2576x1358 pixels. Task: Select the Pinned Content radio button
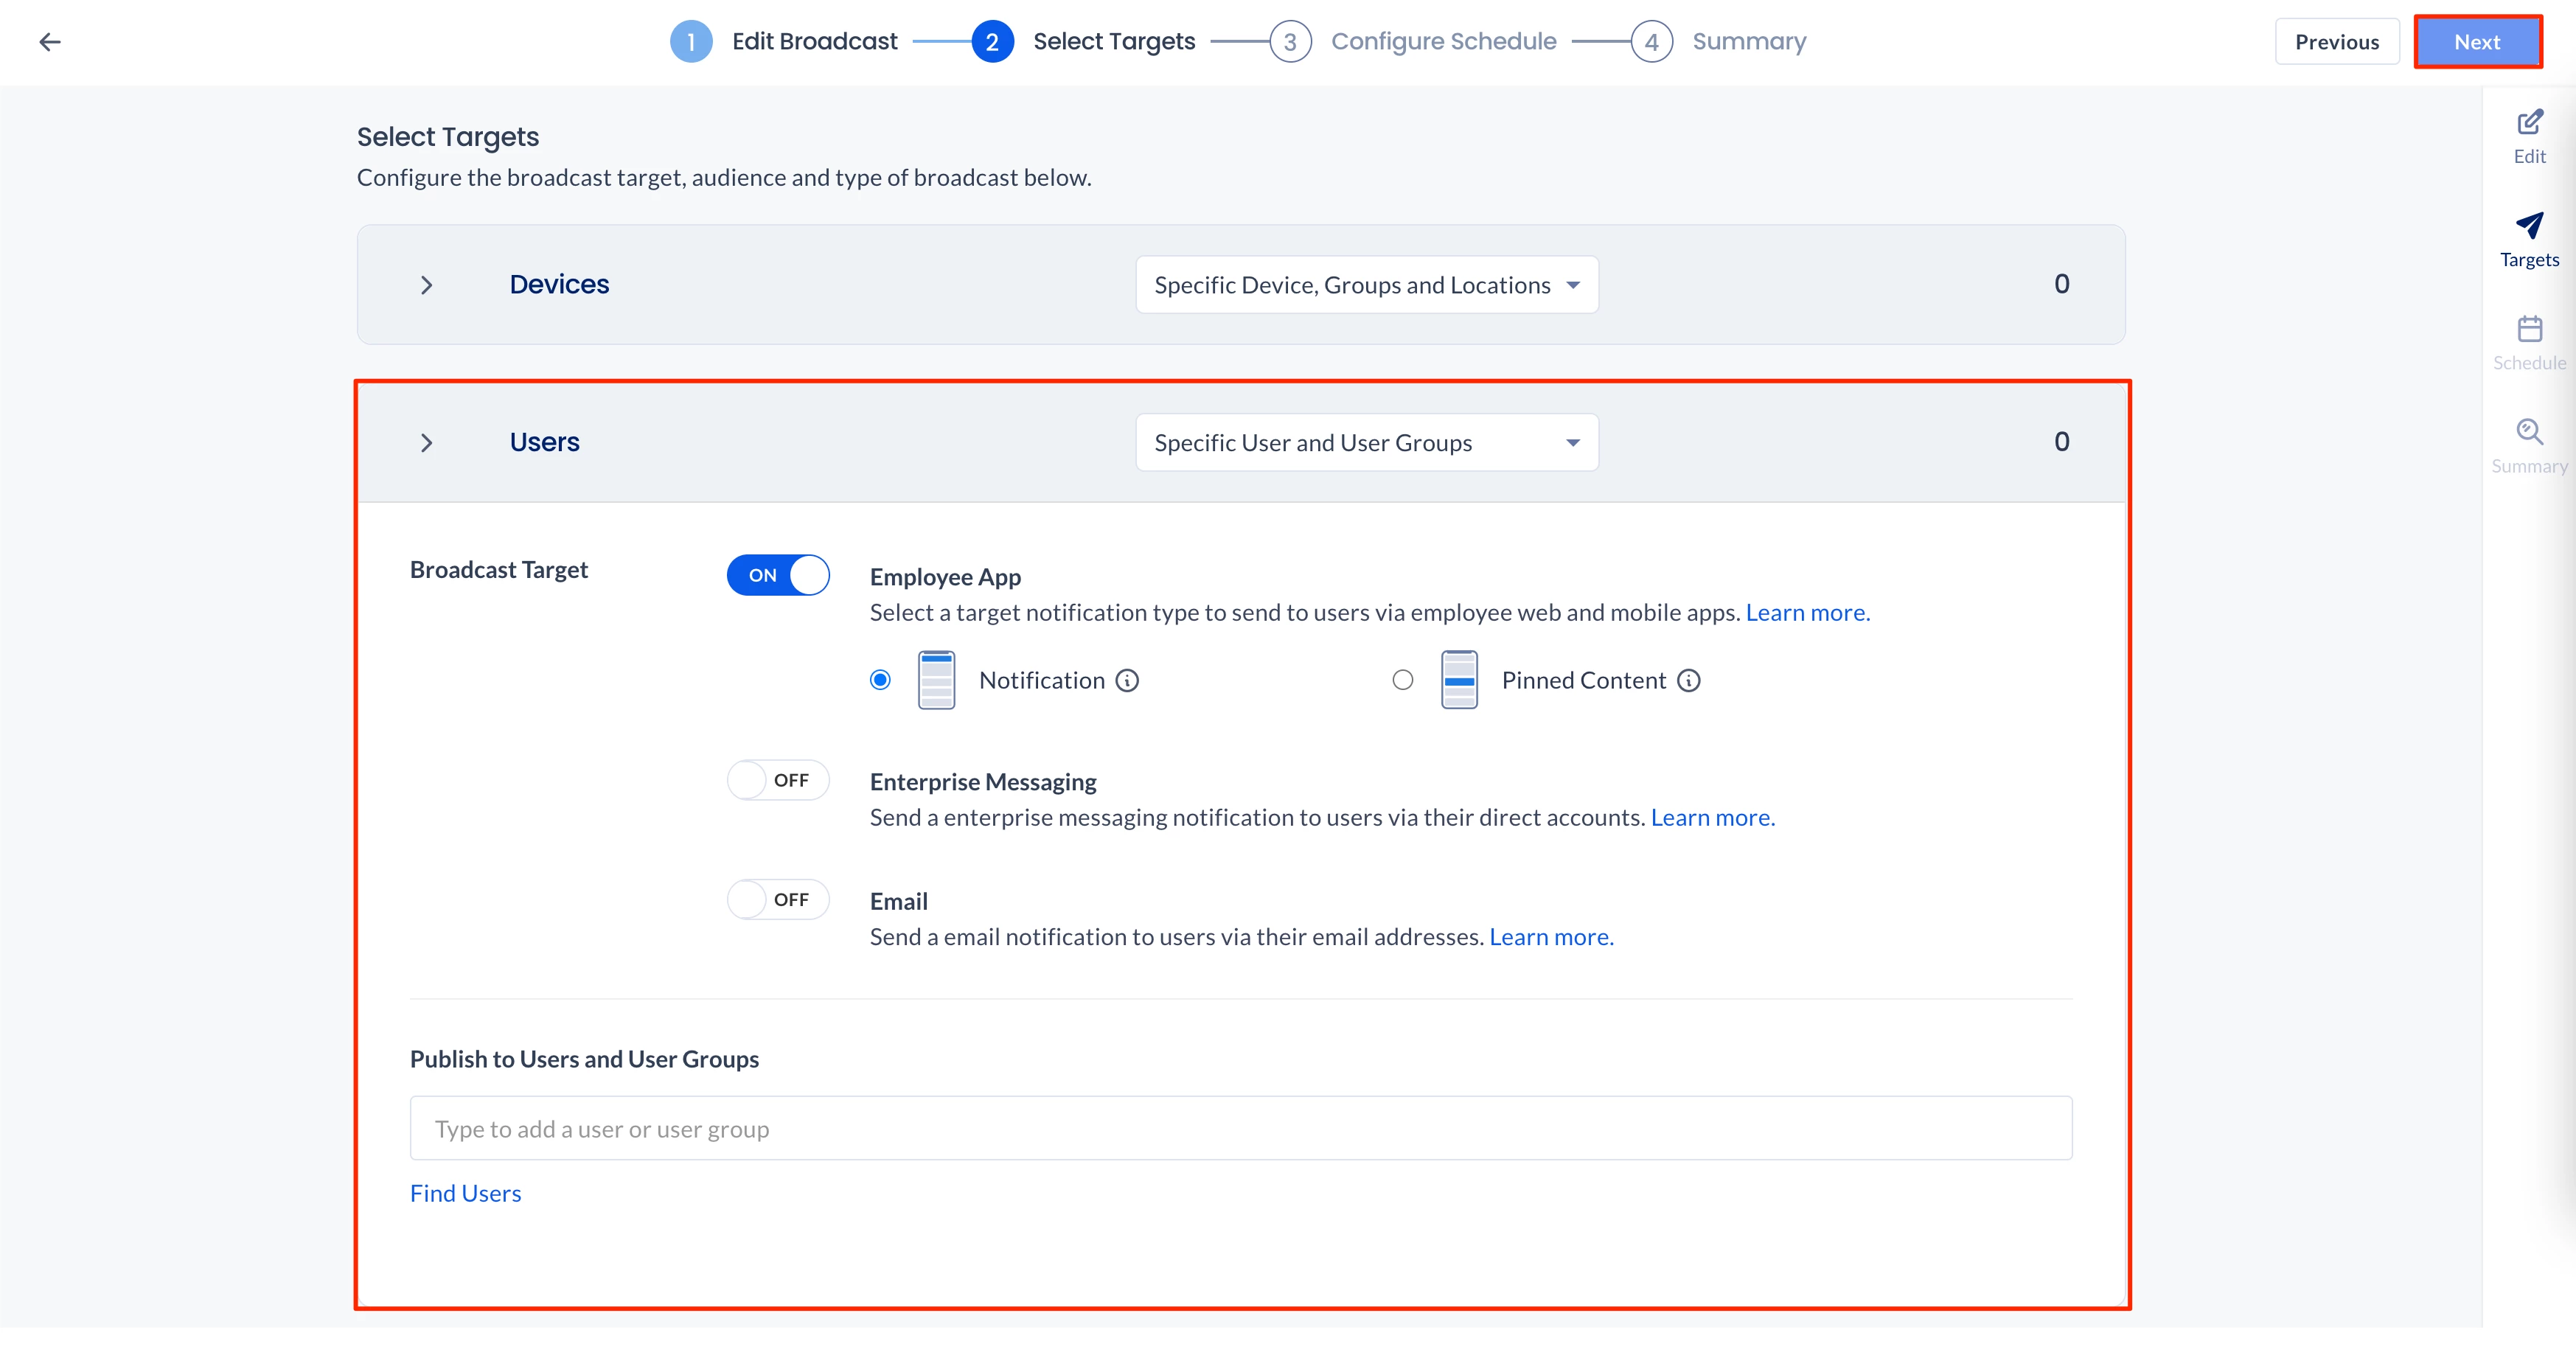1403,681
